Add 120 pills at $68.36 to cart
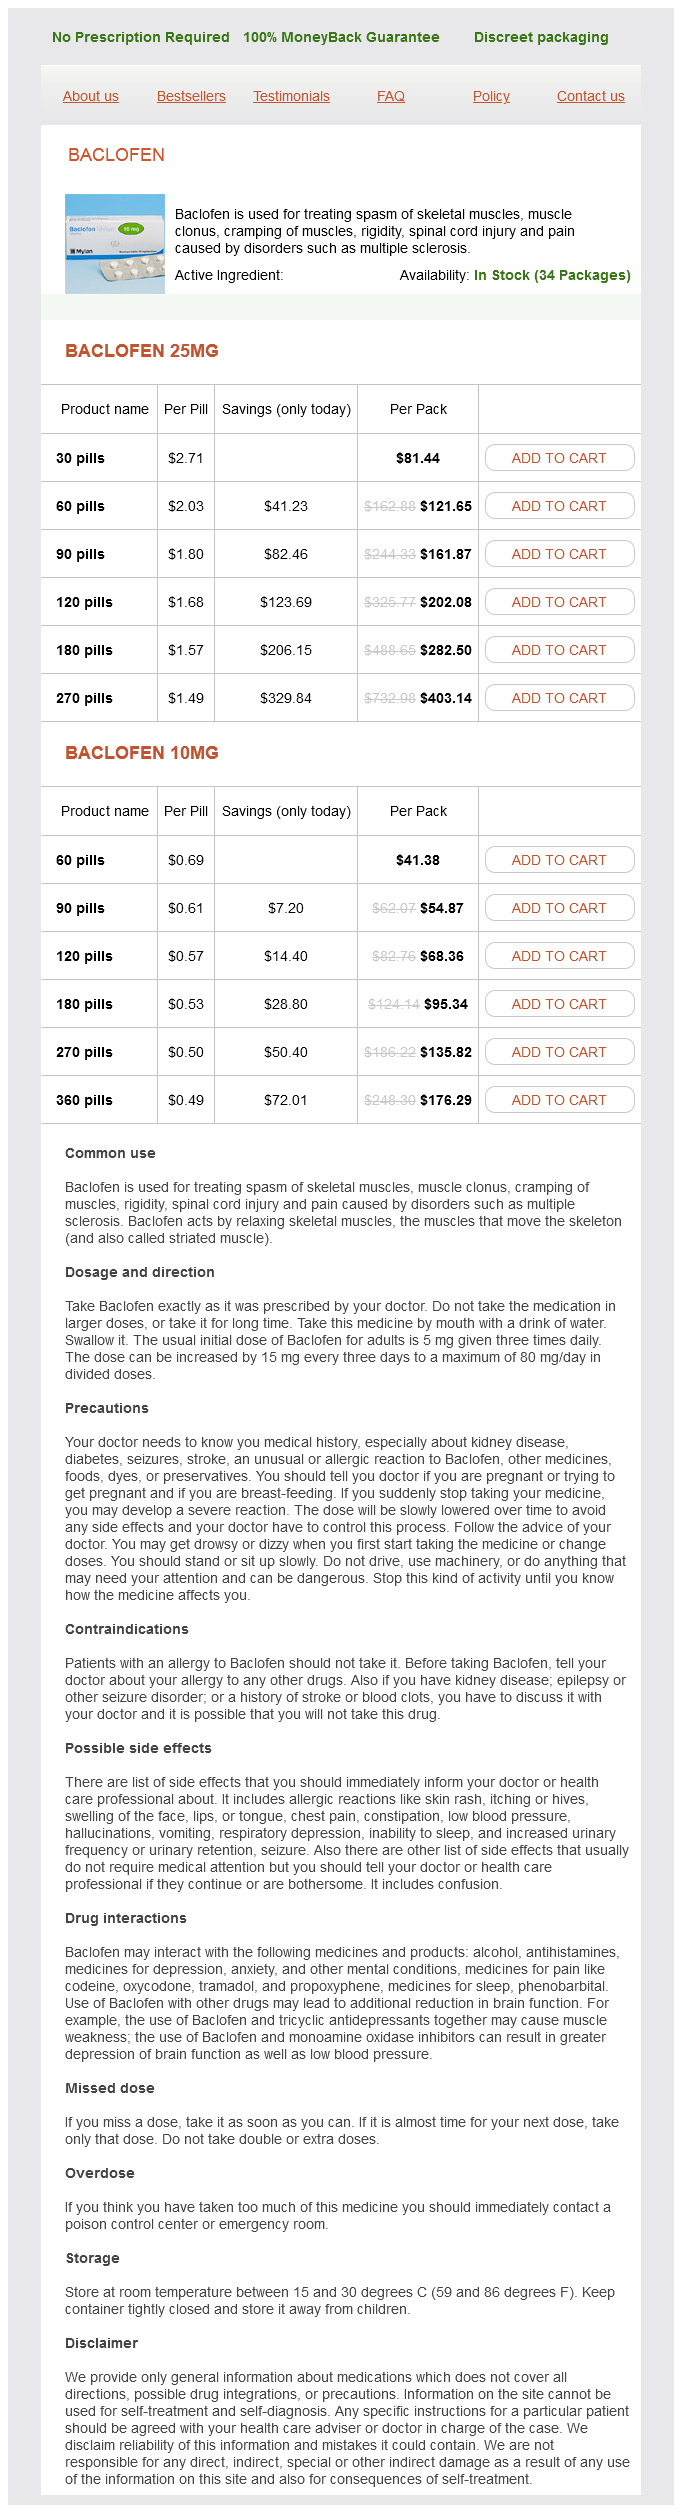 coord(559,956)
